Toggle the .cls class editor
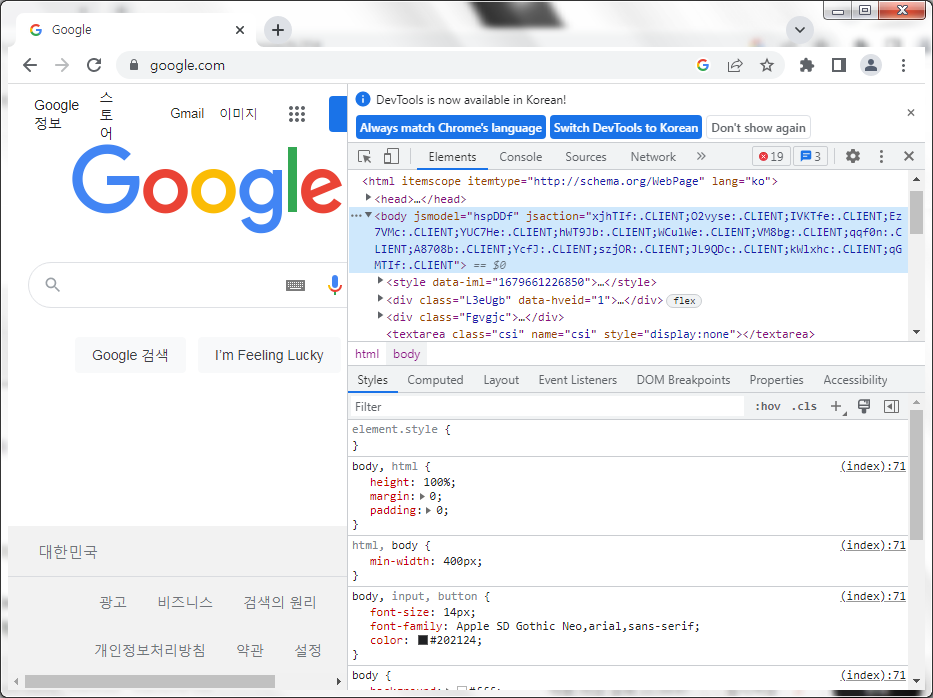 pyautogui.click(x=804, y=406)
